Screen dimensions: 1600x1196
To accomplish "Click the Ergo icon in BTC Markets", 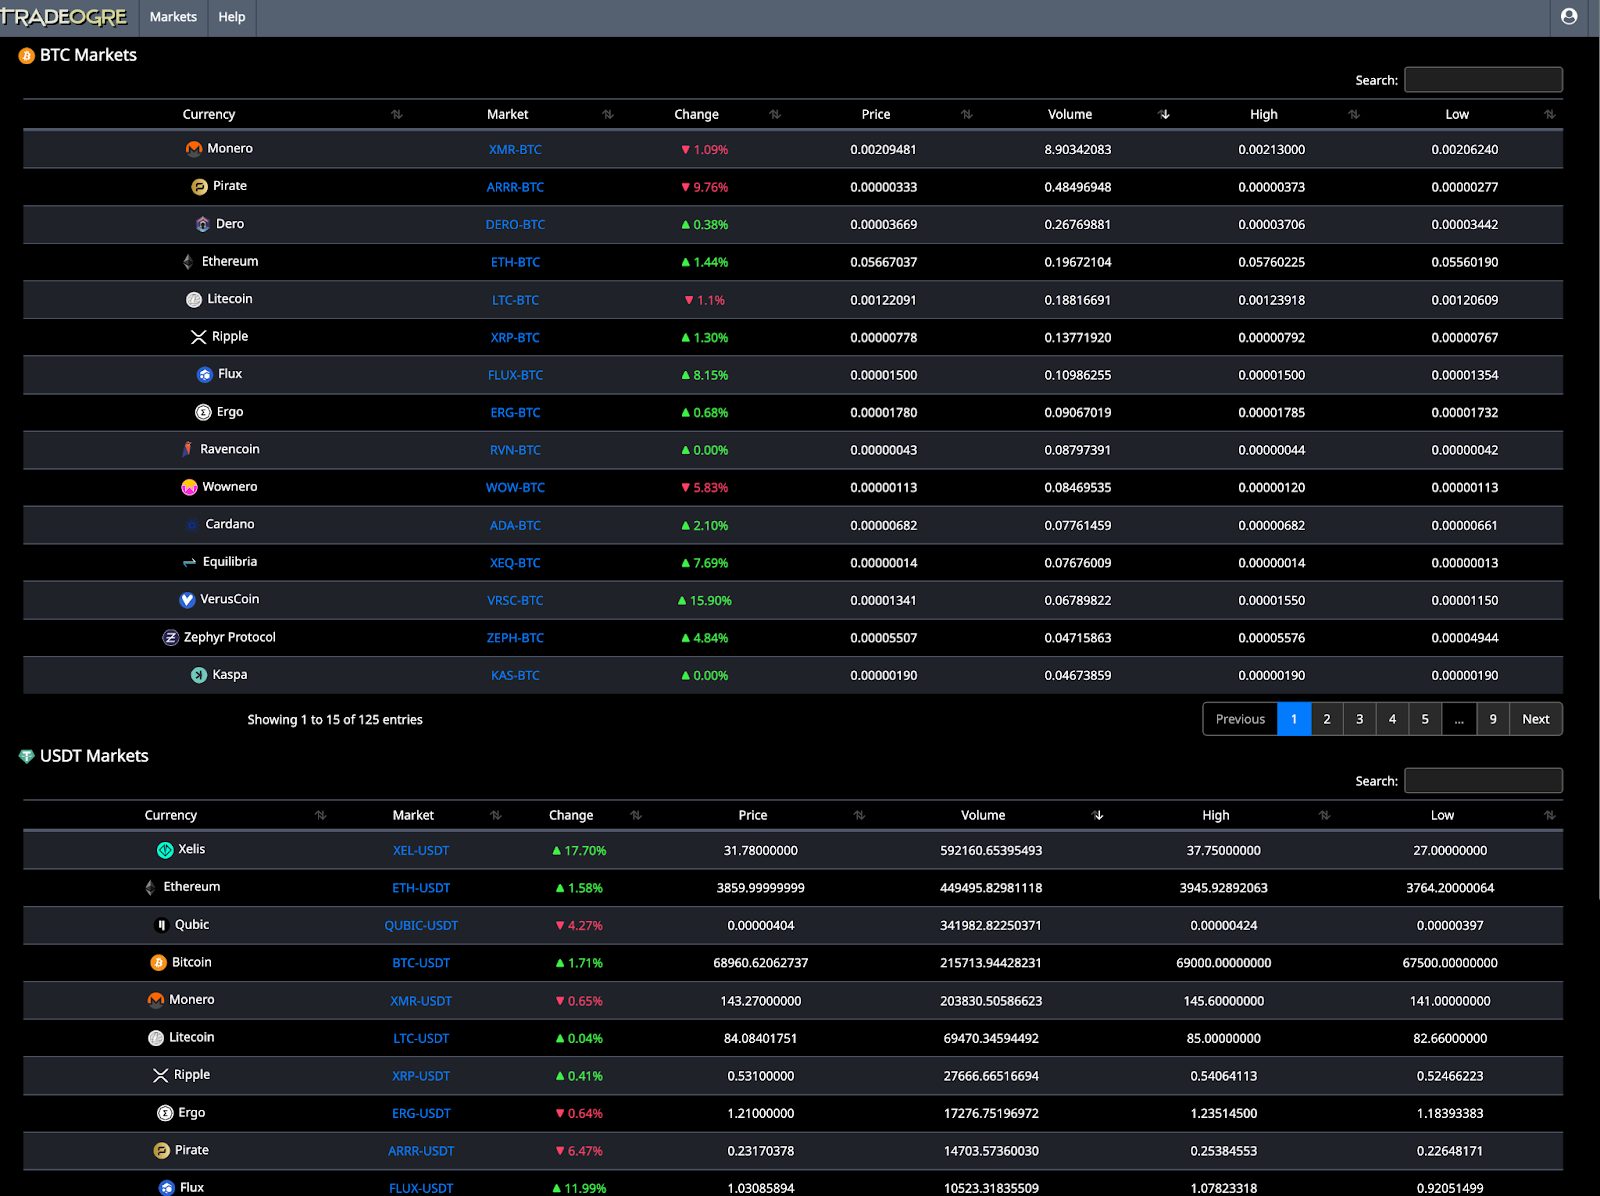I will (203, 412).
